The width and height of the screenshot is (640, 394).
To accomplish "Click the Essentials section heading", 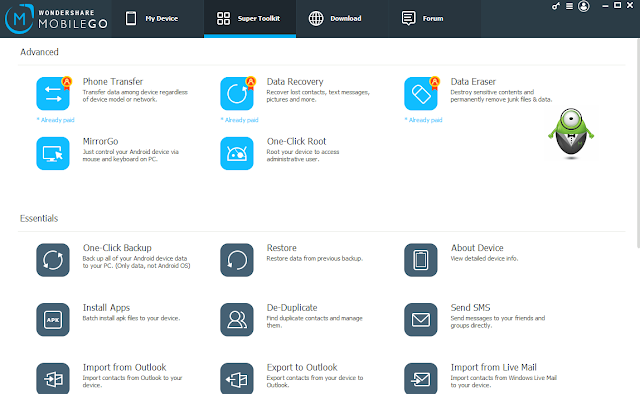I will [x=39, y=218].
